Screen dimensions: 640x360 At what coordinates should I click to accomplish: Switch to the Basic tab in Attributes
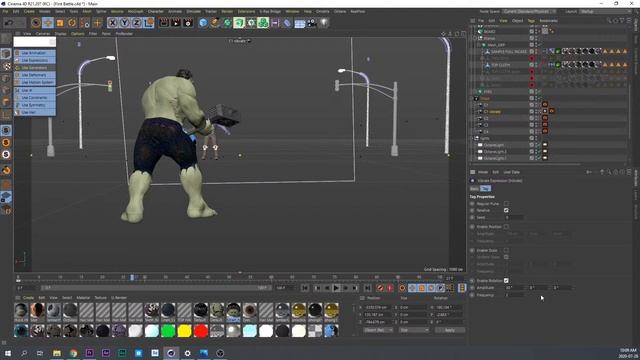coord(474,189)
